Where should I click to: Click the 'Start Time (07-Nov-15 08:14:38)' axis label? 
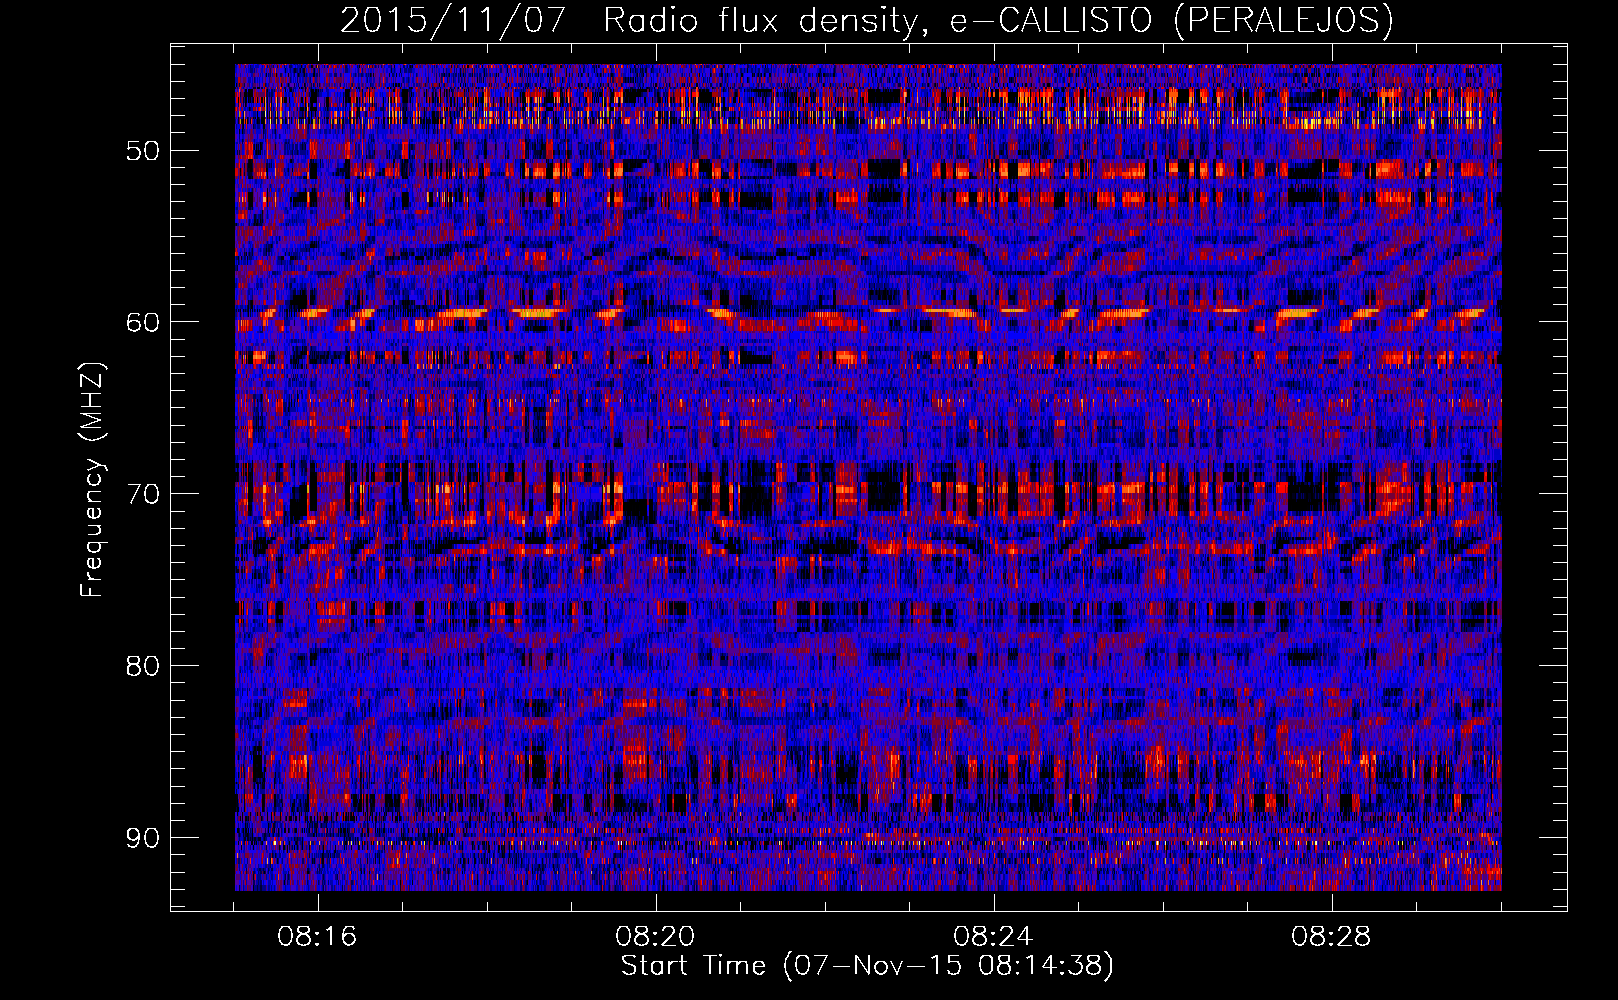867,965
